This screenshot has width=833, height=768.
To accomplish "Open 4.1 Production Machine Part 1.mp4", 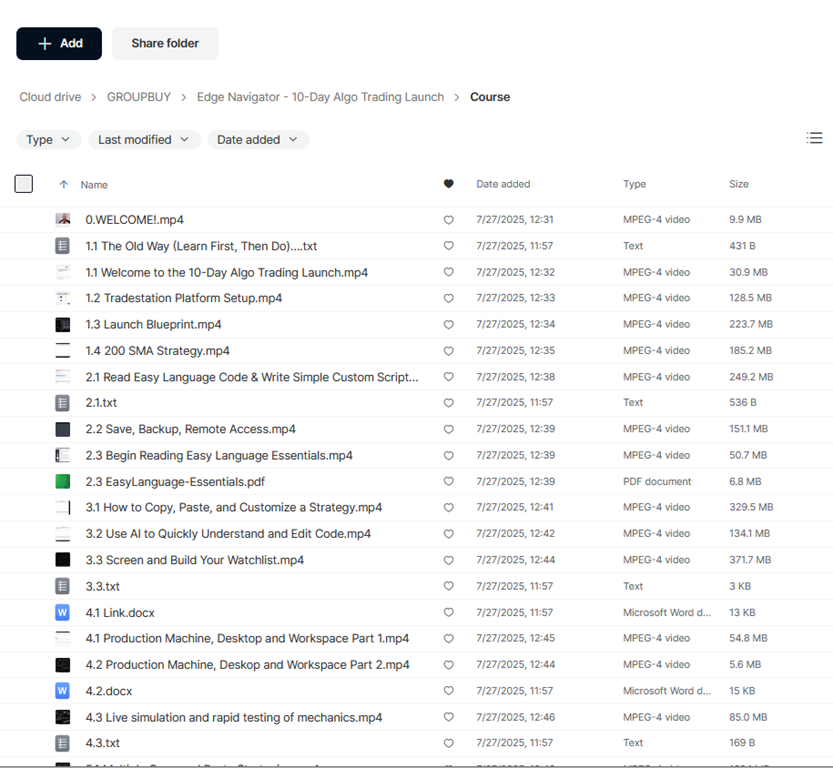I will [x=248, y=638].
